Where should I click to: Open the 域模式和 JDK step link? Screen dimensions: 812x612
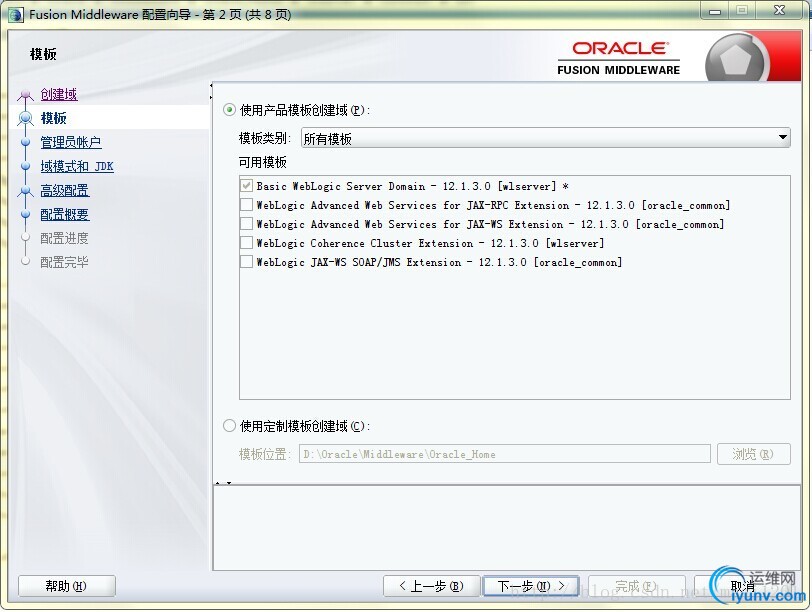77,166
